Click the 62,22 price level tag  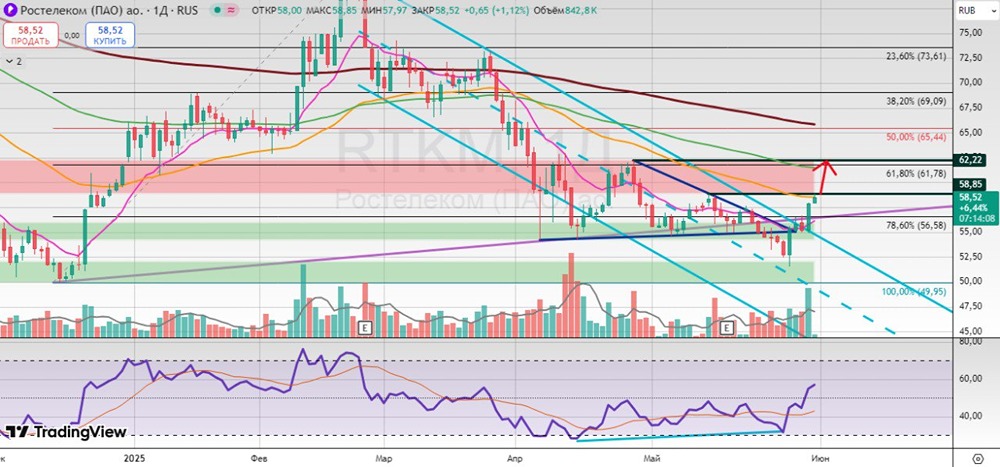tap(969, 159)
